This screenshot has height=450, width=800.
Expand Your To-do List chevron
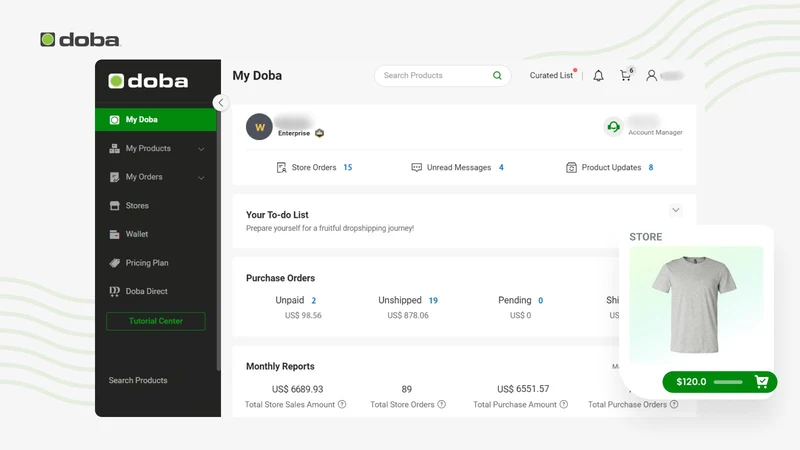(676, 210)
